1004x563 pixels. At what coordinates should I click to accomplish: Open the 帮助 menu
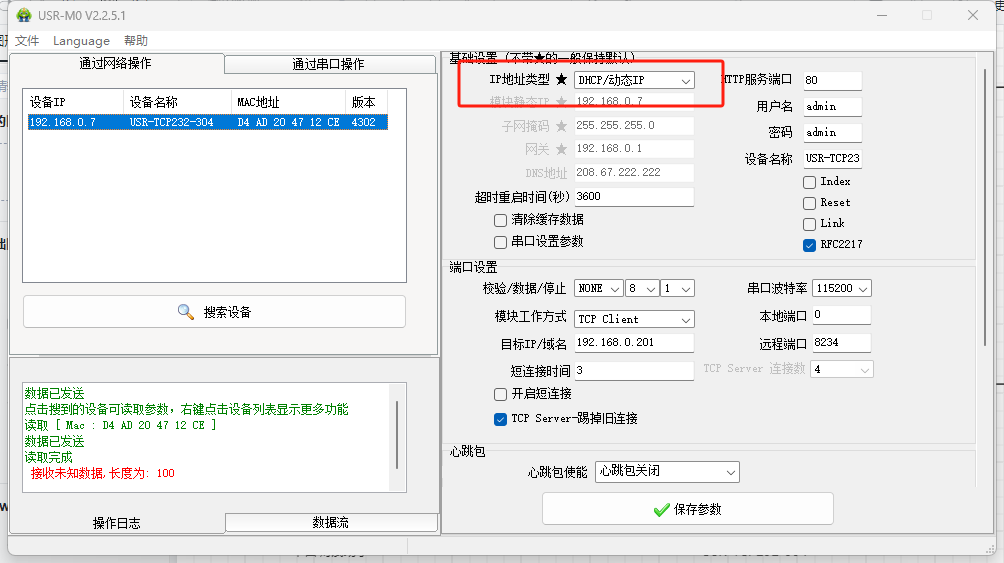(136, 41)
